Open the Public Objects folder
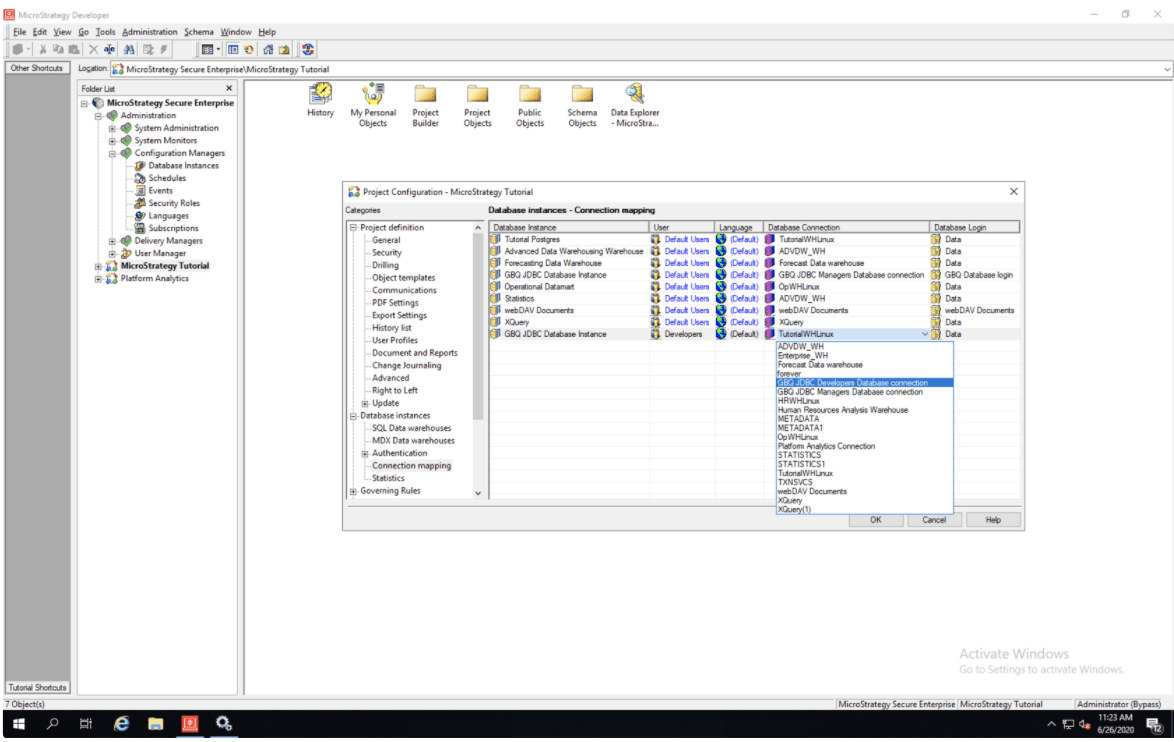1174x742 pixels. [530, 94]
